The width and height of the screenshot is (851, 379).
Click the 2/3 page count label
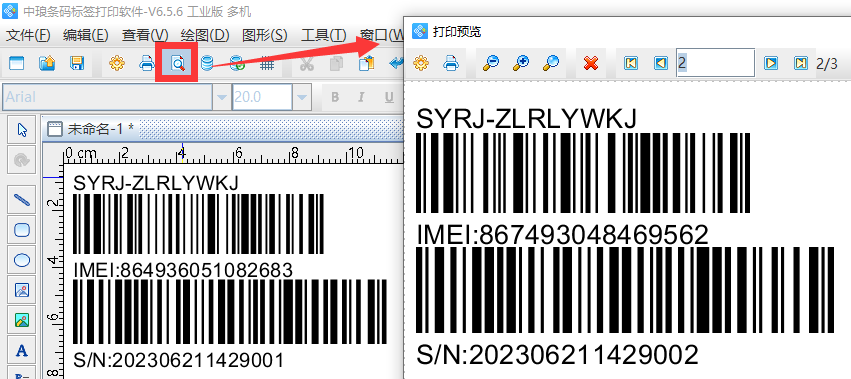[827, 64]
